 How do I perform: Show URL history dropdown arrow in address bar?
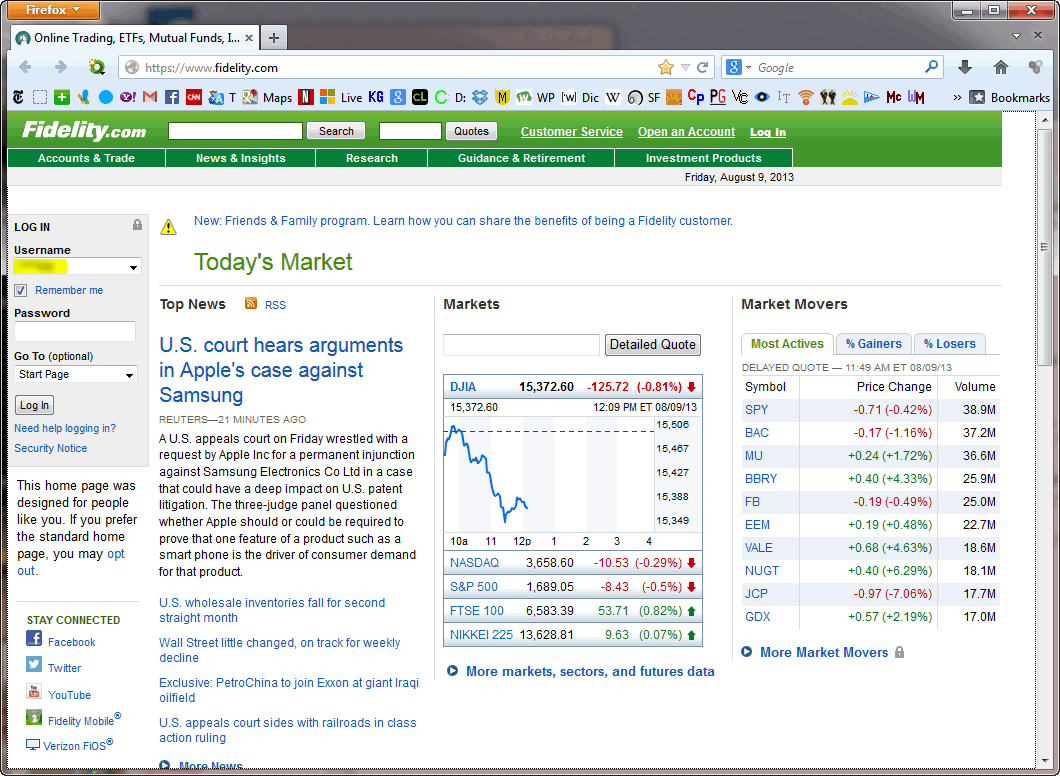click(x=685, y=68)
